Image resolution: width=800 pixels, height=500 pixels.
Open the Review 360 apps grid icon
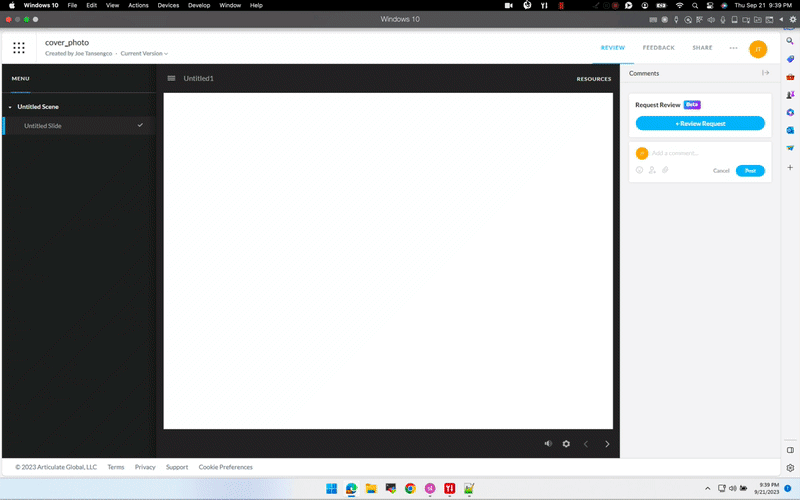19,48
